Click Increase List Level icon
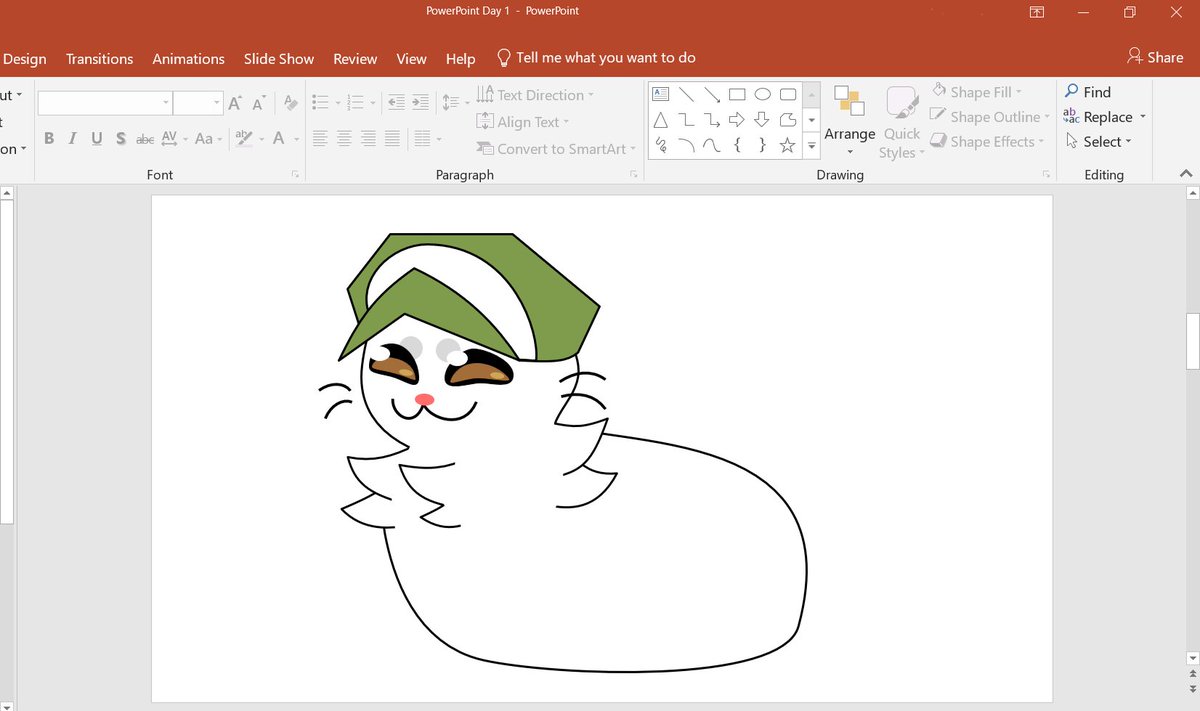 [421, 103]
